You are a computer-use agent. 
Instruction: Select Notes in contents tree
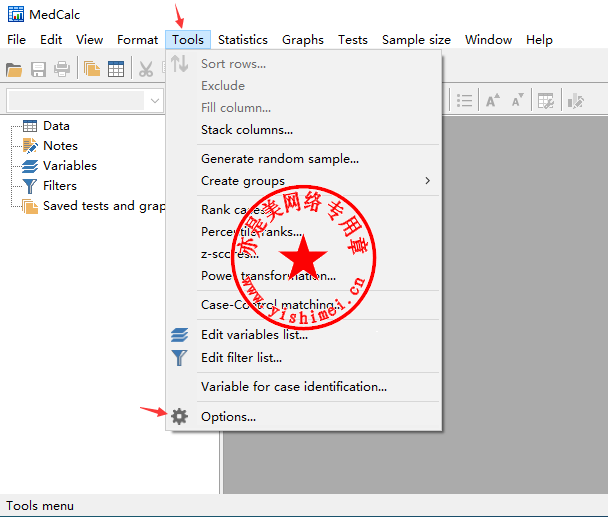pos(60,146)
